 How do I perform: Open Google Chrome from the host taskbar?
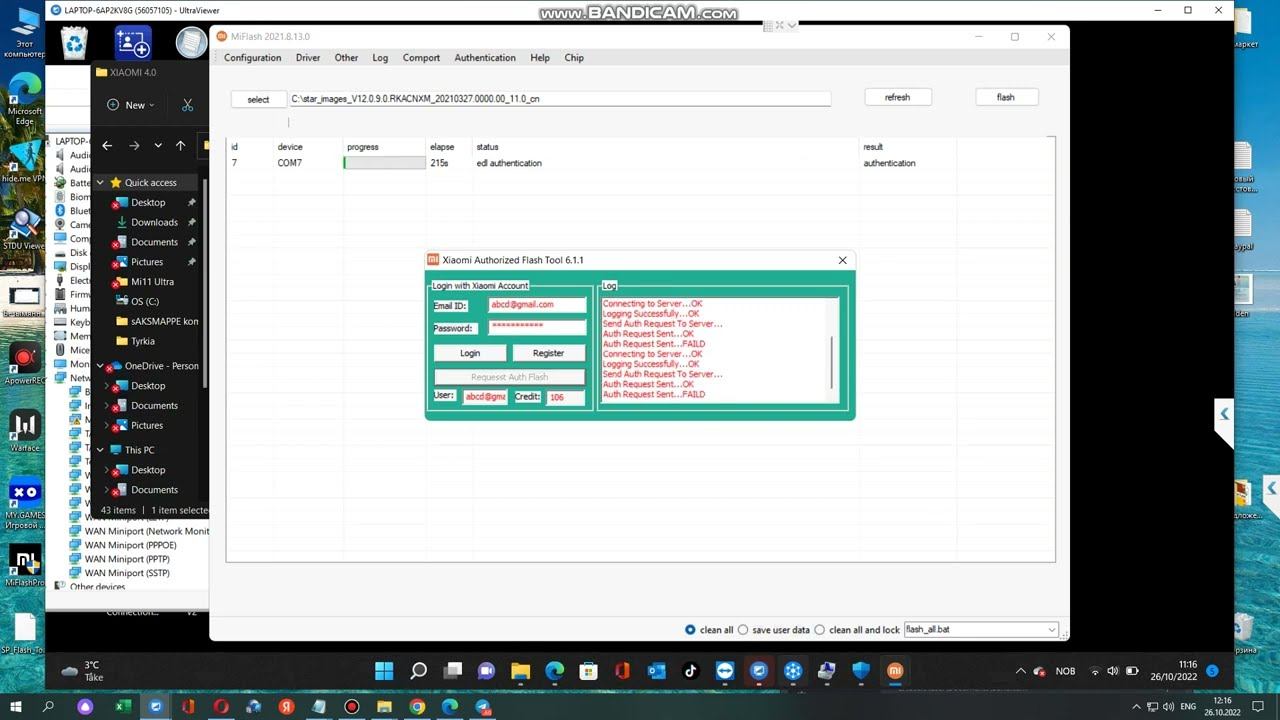(417, 707)
